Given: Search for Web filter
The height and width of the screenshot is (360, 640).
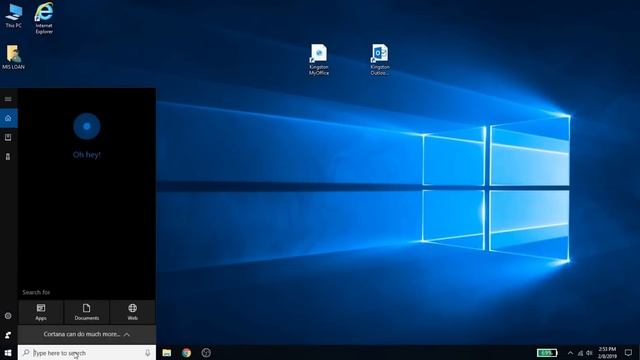Looking at the screenshot, I should [x=133, y=312].
